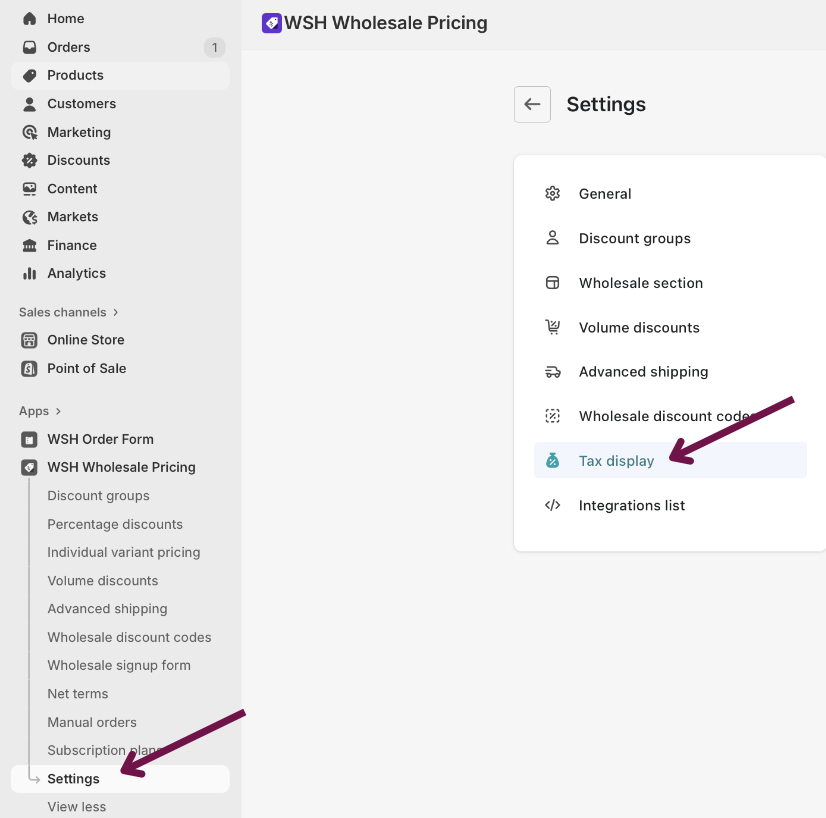Open Net terms in sidebar
826x818 pixels.
[78, 693]
